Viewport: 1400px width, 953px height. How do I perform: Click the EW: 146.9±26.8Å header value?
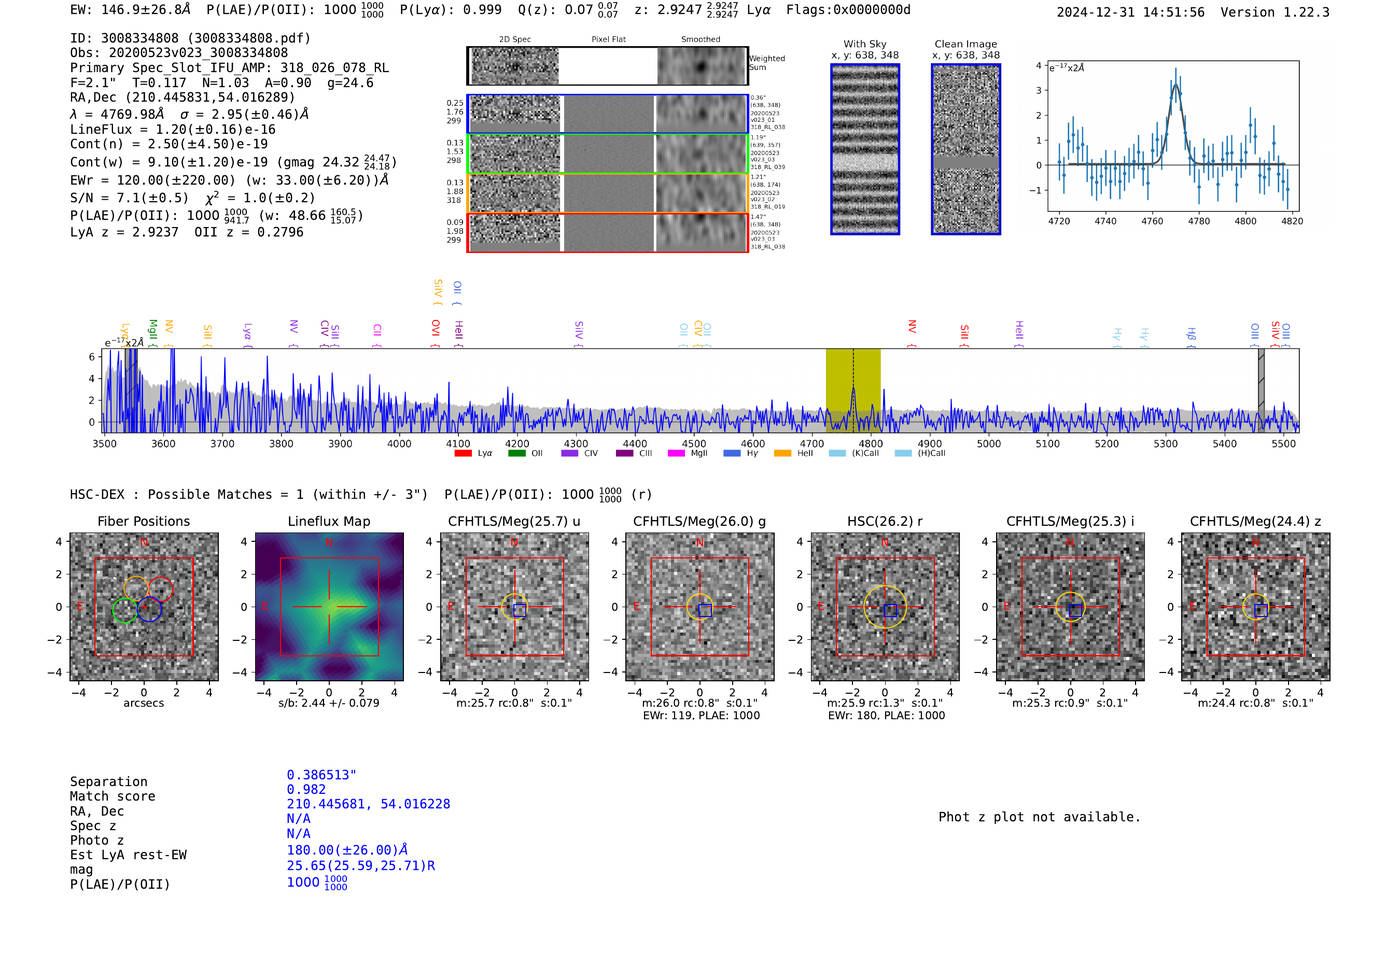tap(130, 10)
